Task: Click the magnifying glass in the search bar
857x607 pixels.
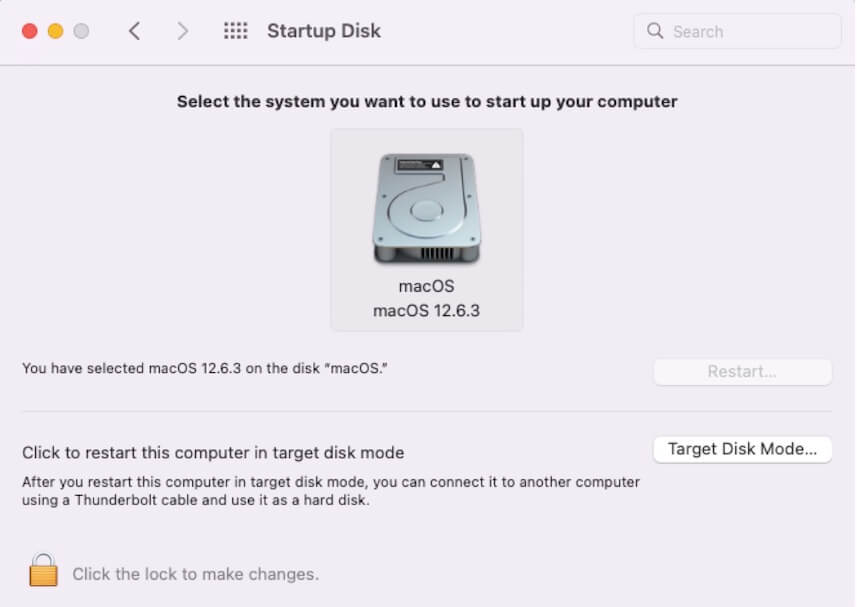Action: point(655,31)
